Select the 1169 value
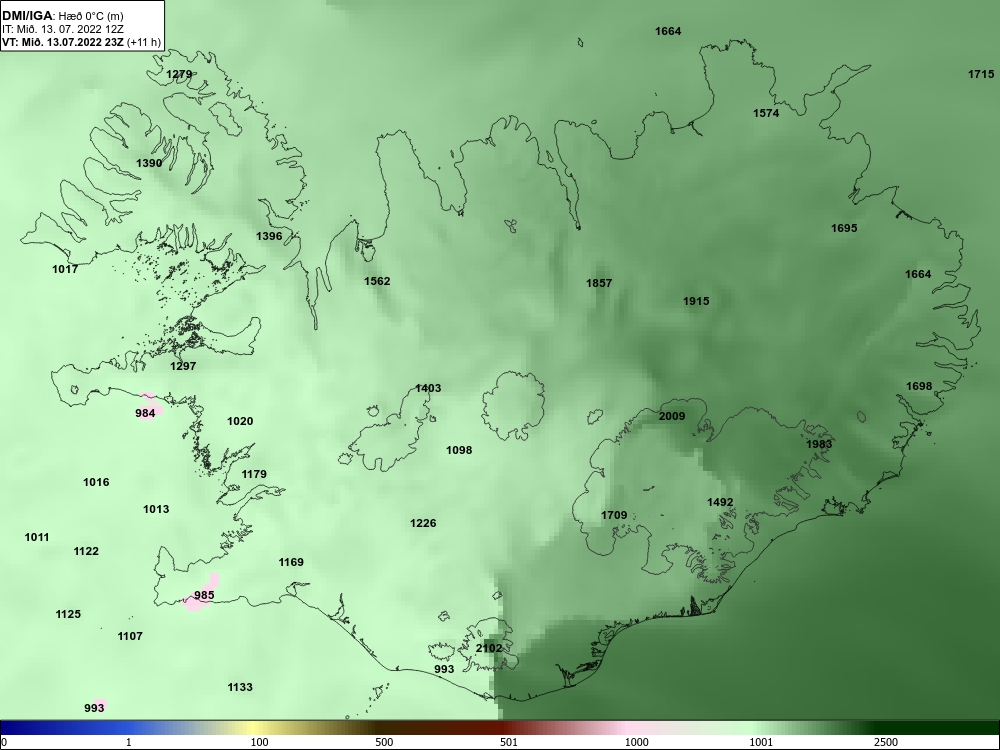This screenshot has height=750, width=1000. click(x=291, y=562)
